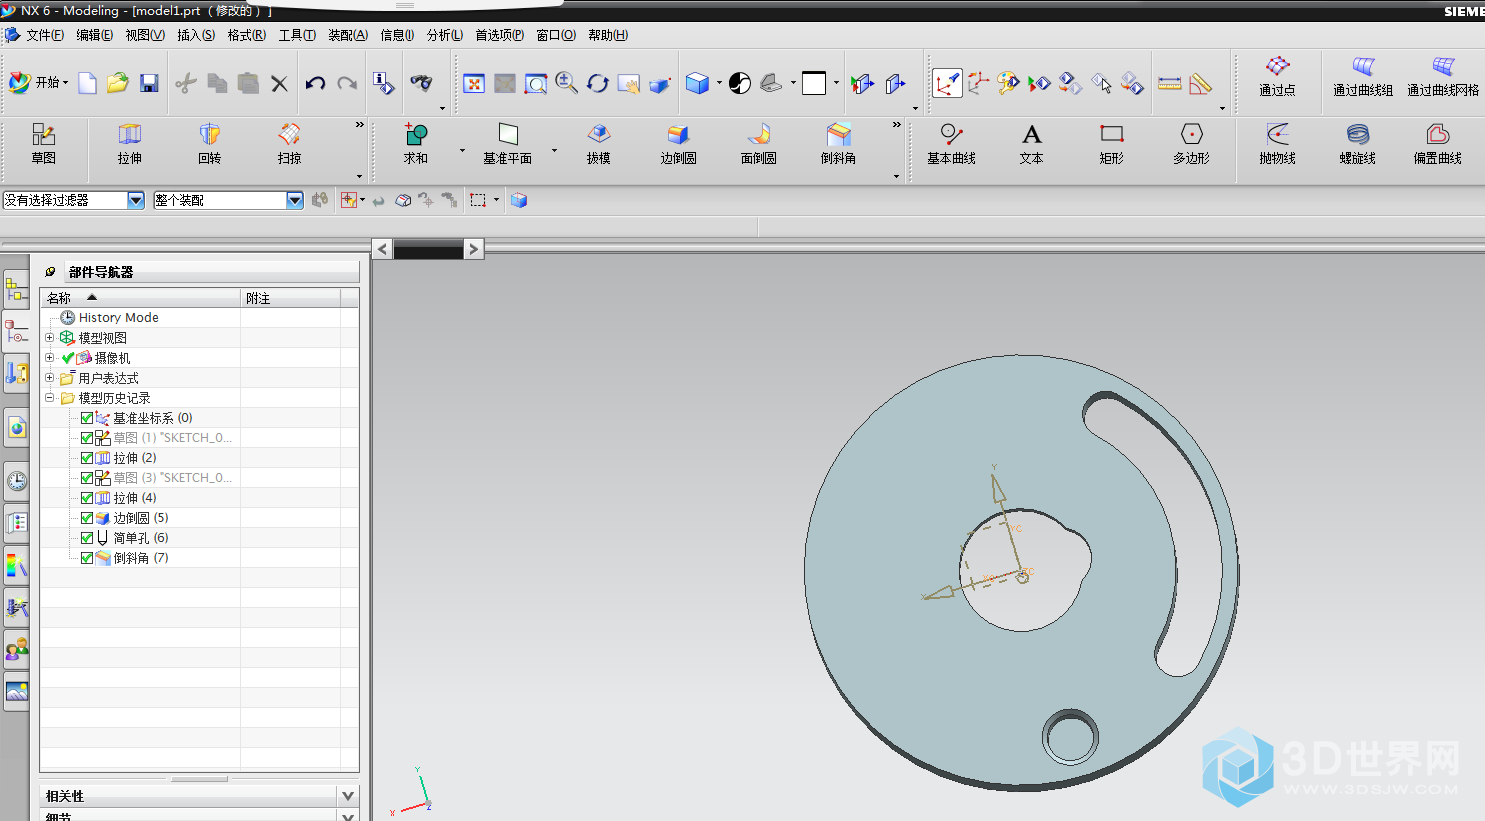
Task: Click scroll-left arrow above graphics window
Action: (x=382, y=249)
